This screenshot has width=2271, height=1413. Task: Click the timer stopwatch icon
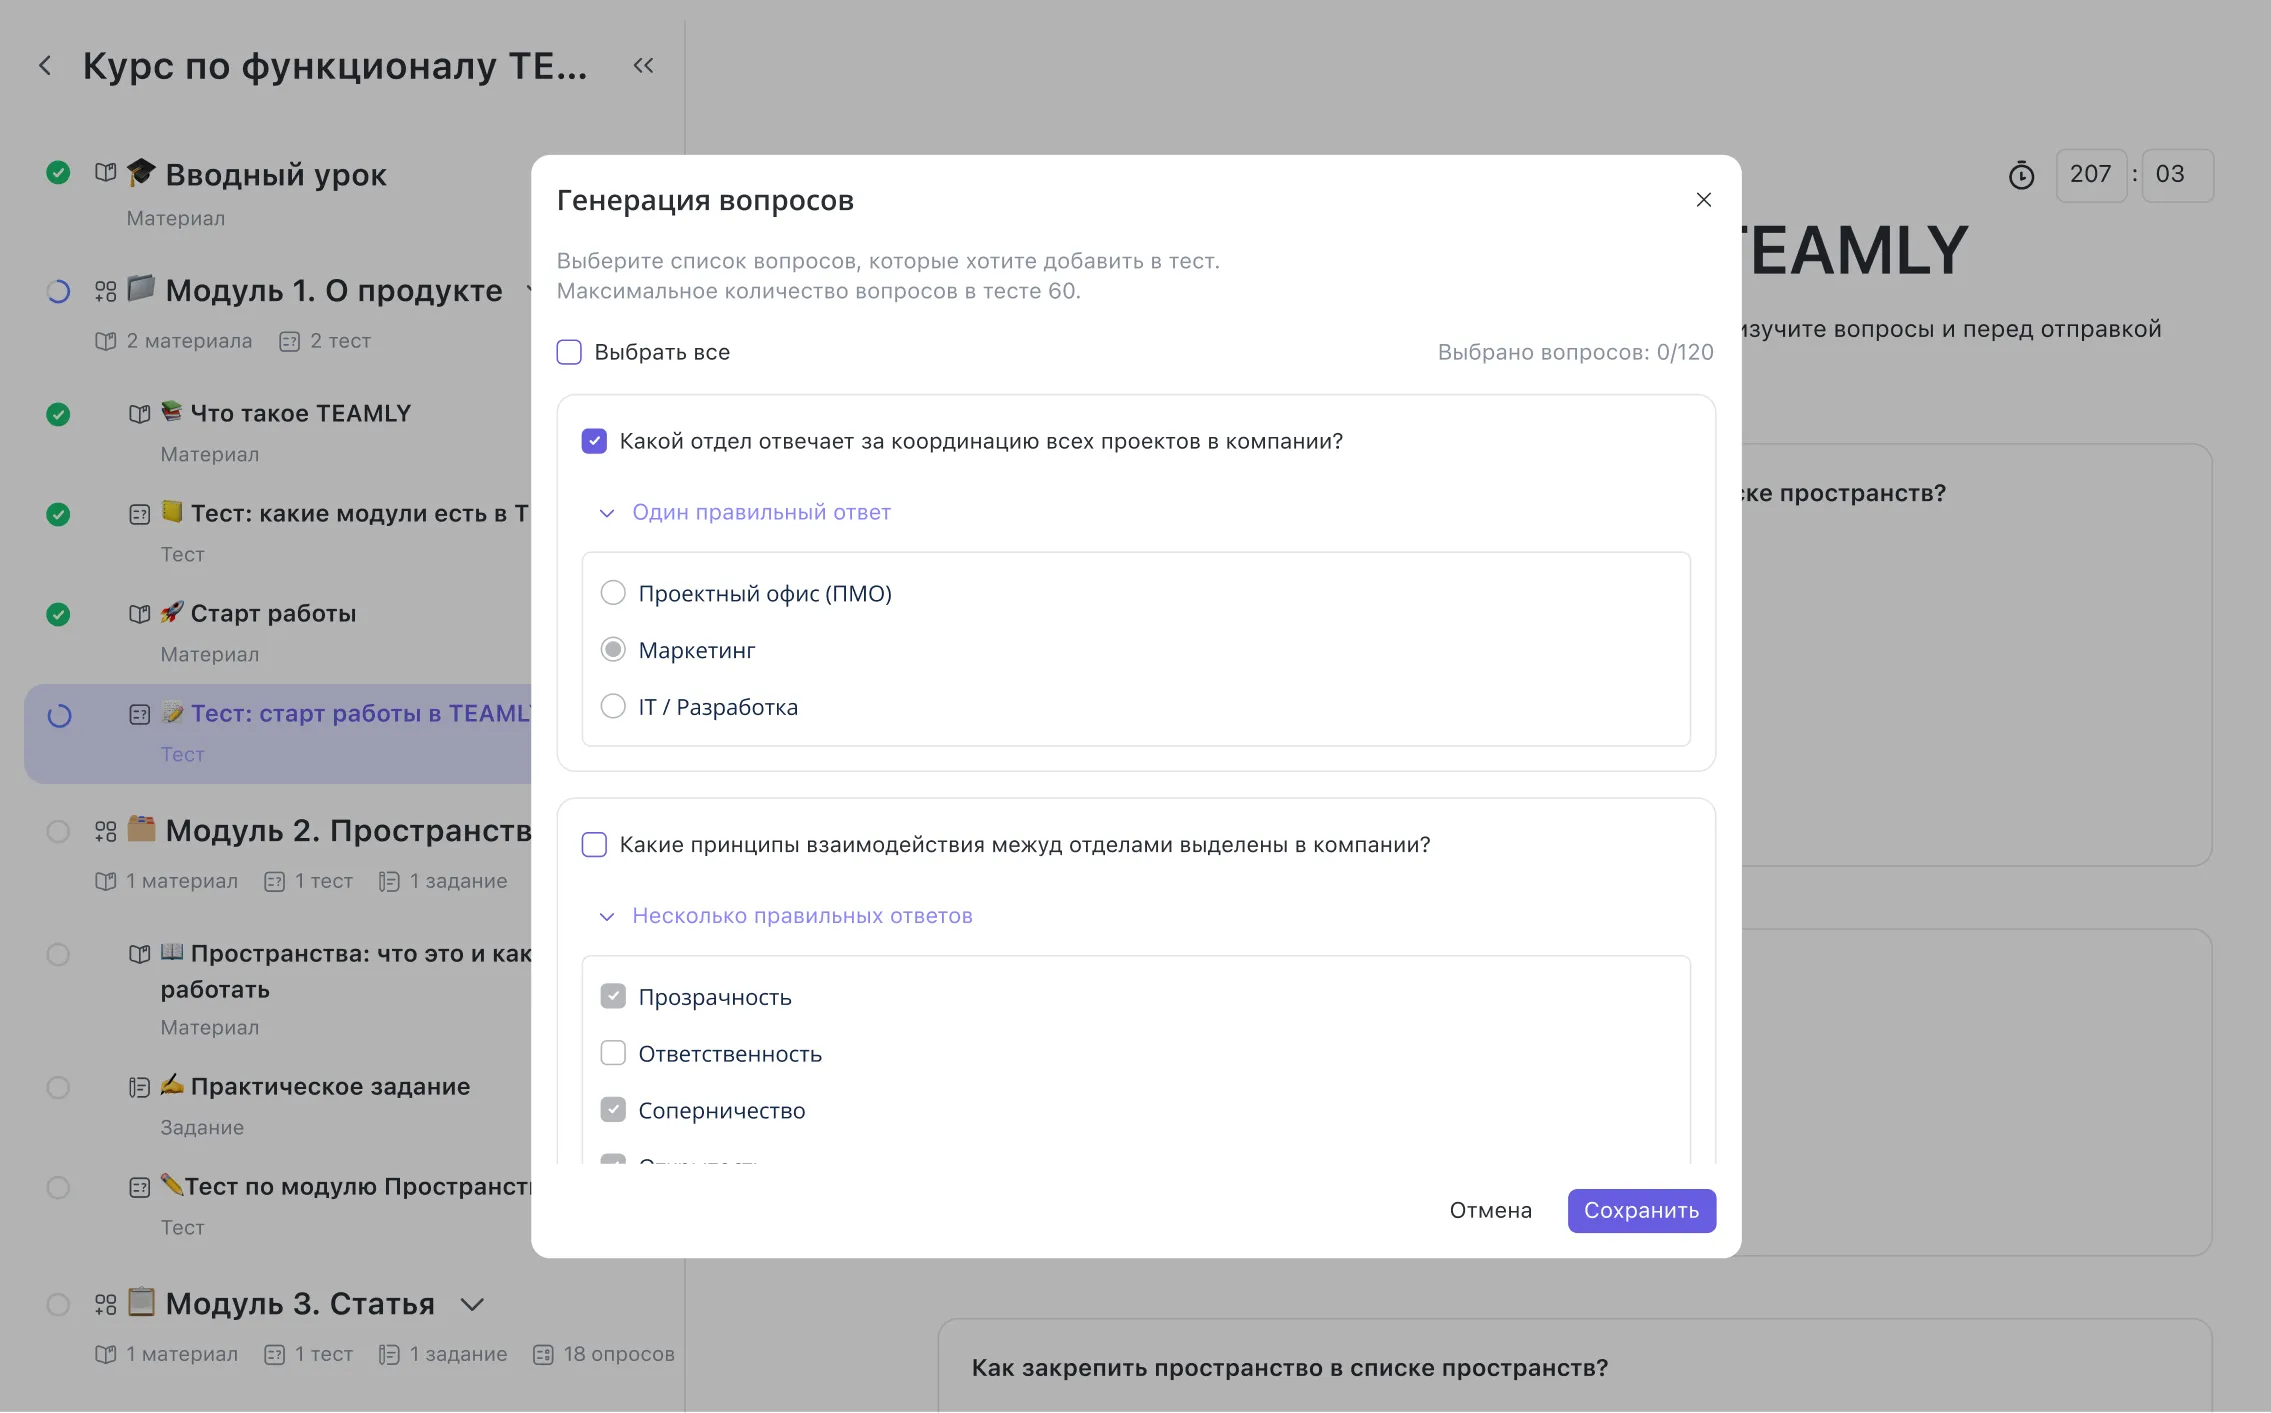coord(2021,175)
